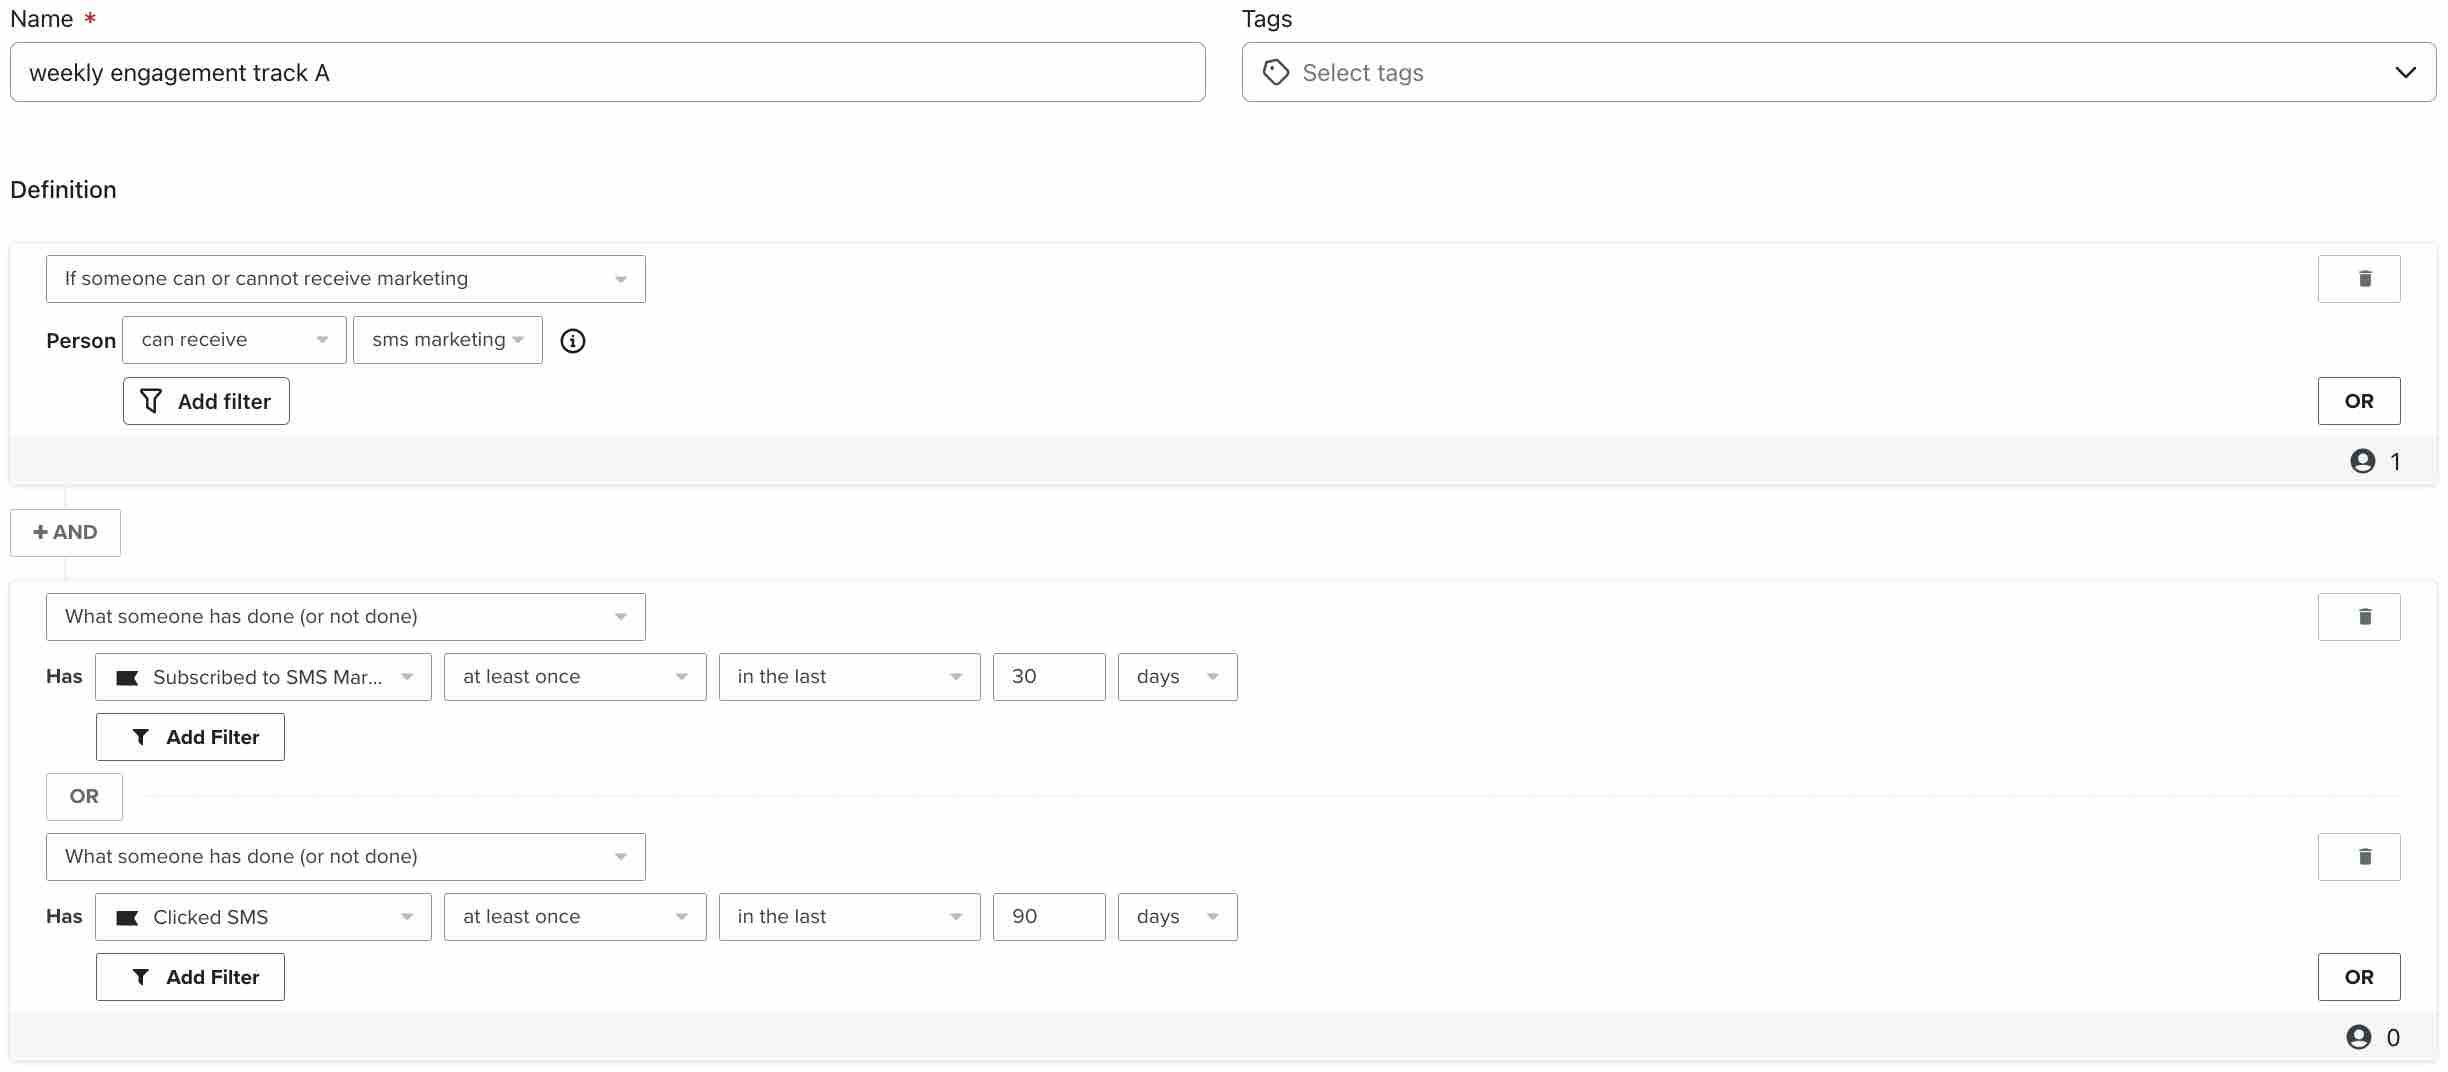Click the flag icon beside Subscribed to SMS
2448x1072 pixels.
tap(127, 678)
